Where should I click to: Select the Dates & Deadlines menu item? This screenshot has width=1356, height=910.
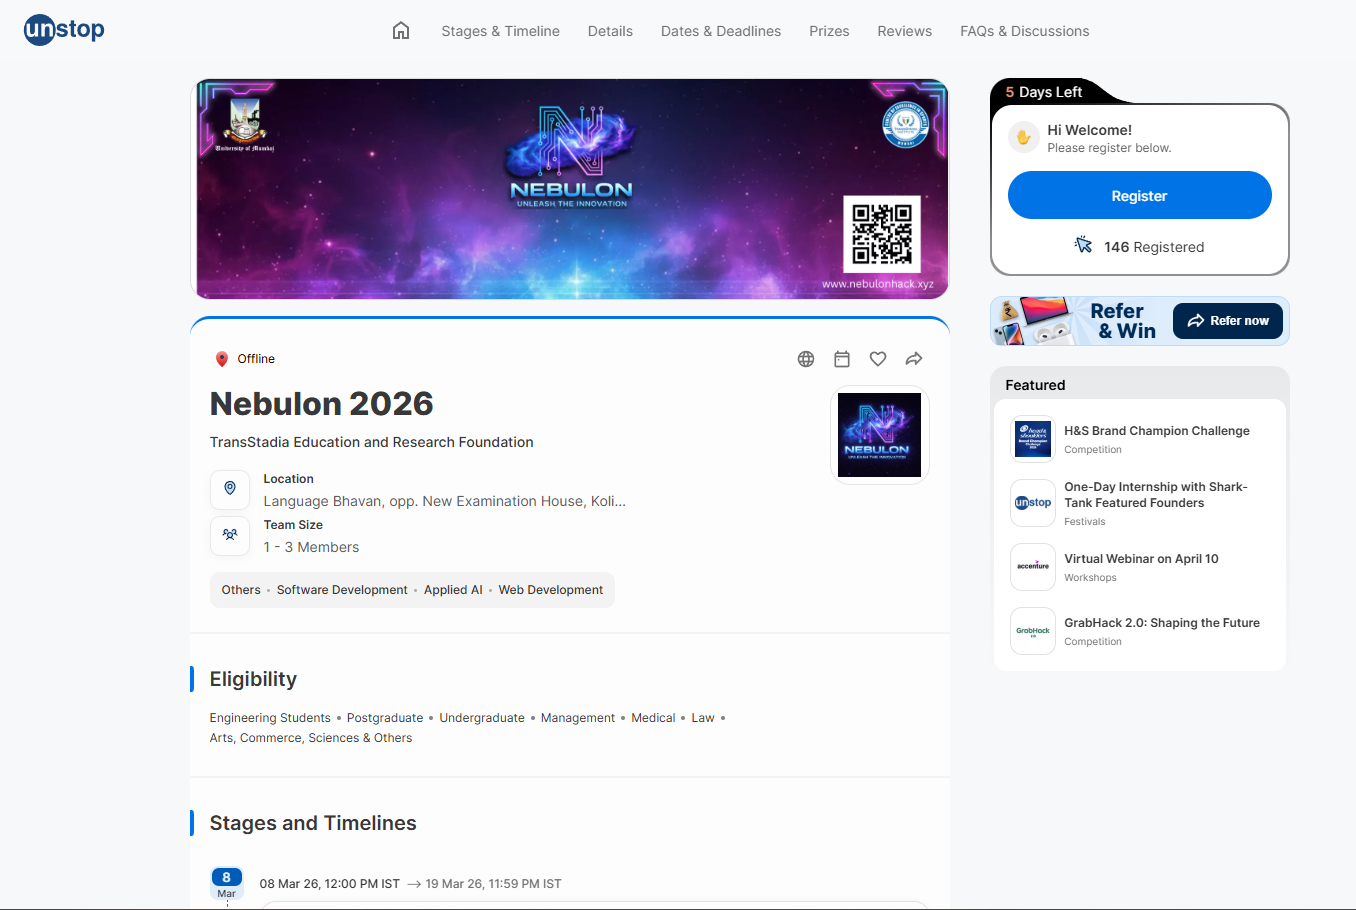[x=720, y=31]
